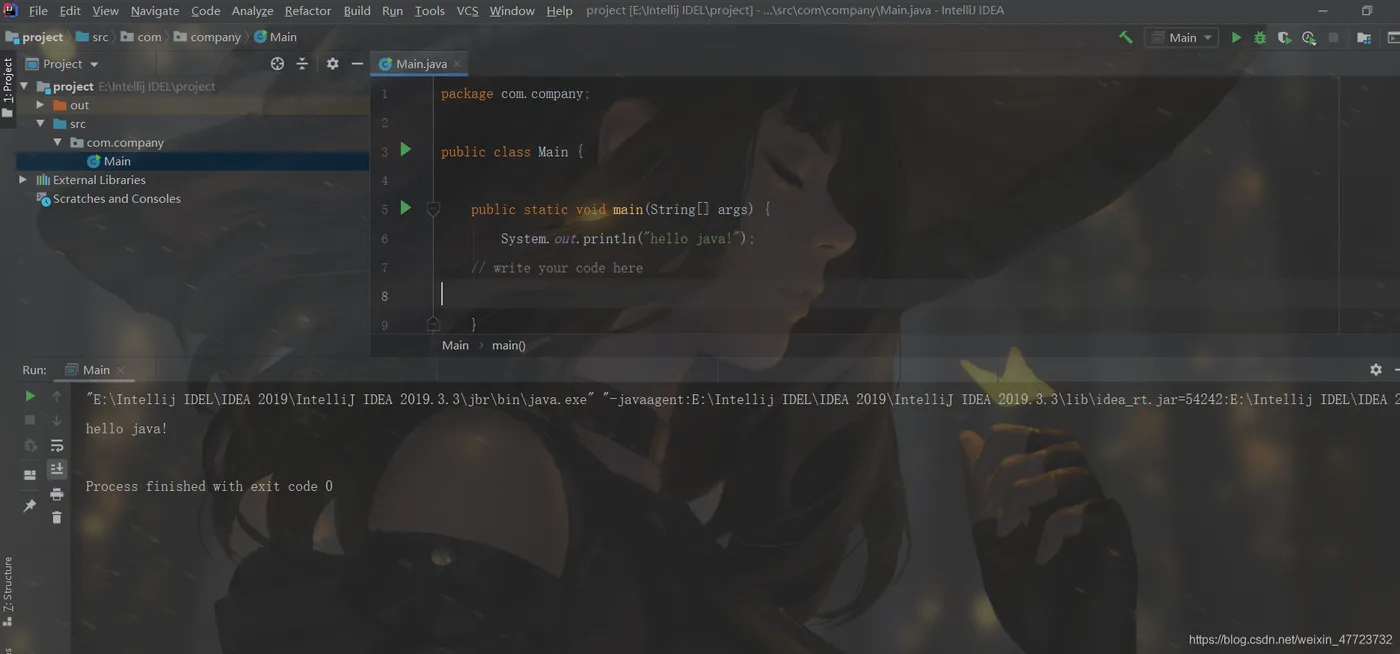Print the Run console output

[x=57, y=494]
